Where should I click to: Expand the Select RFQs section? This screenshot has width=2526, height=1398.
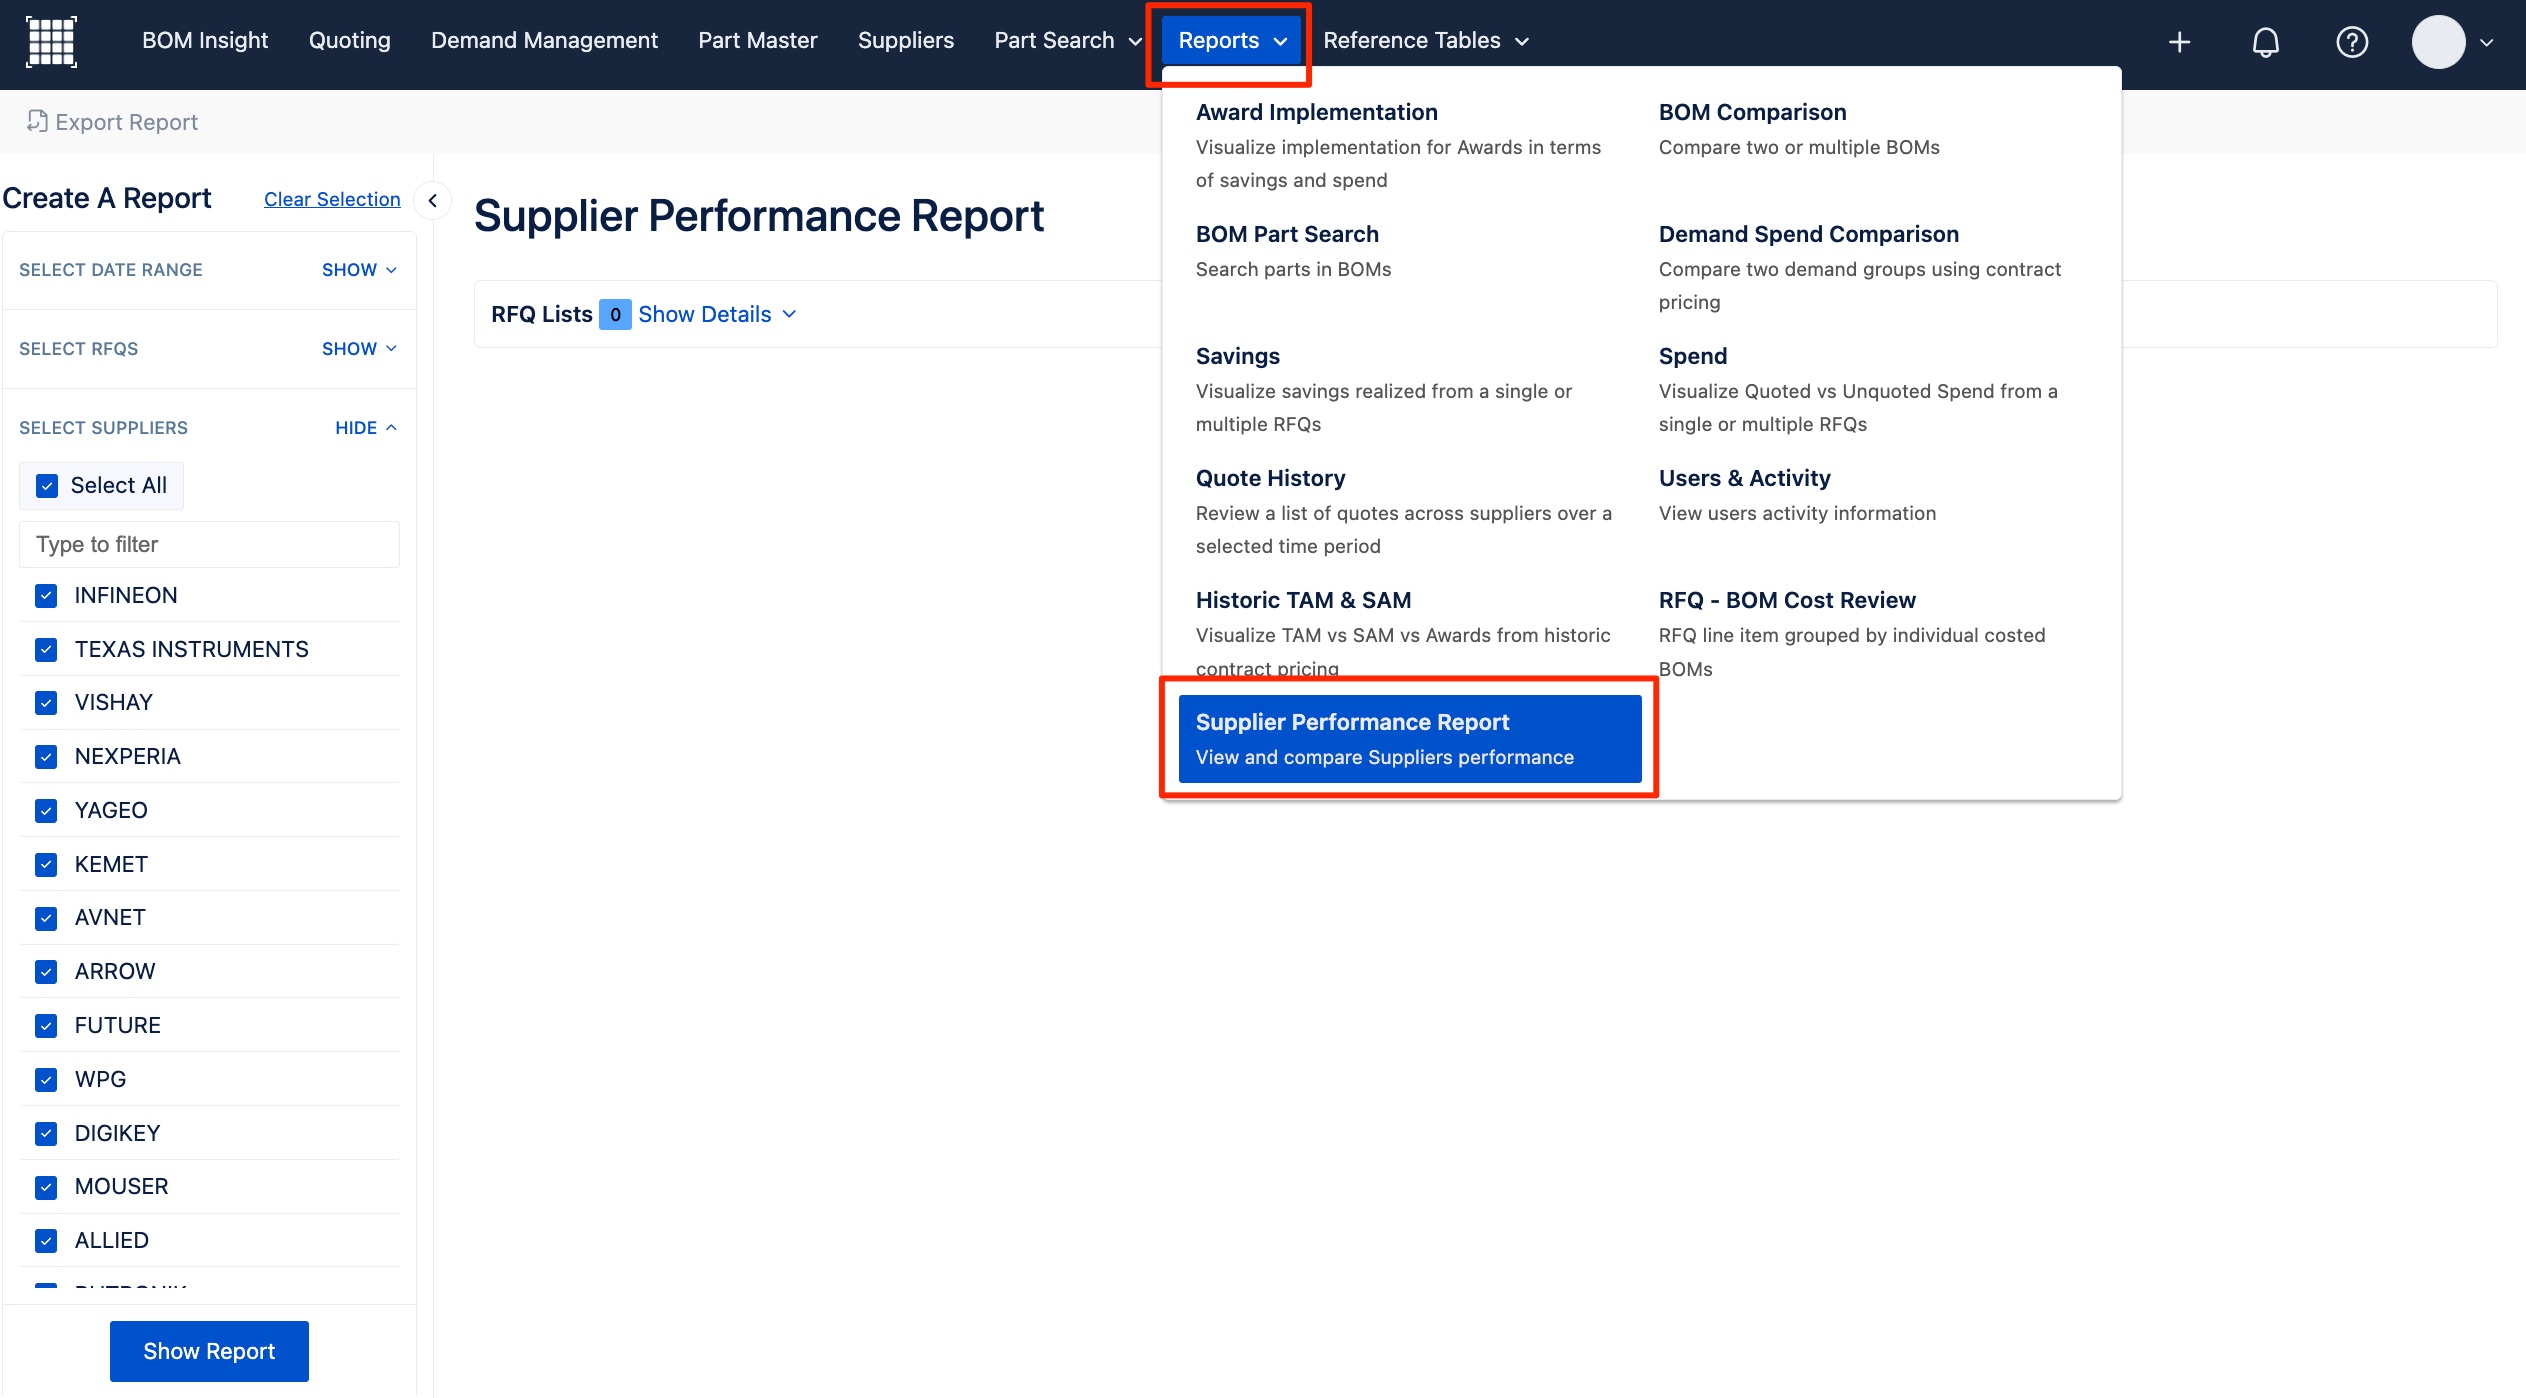click(359, 349)
